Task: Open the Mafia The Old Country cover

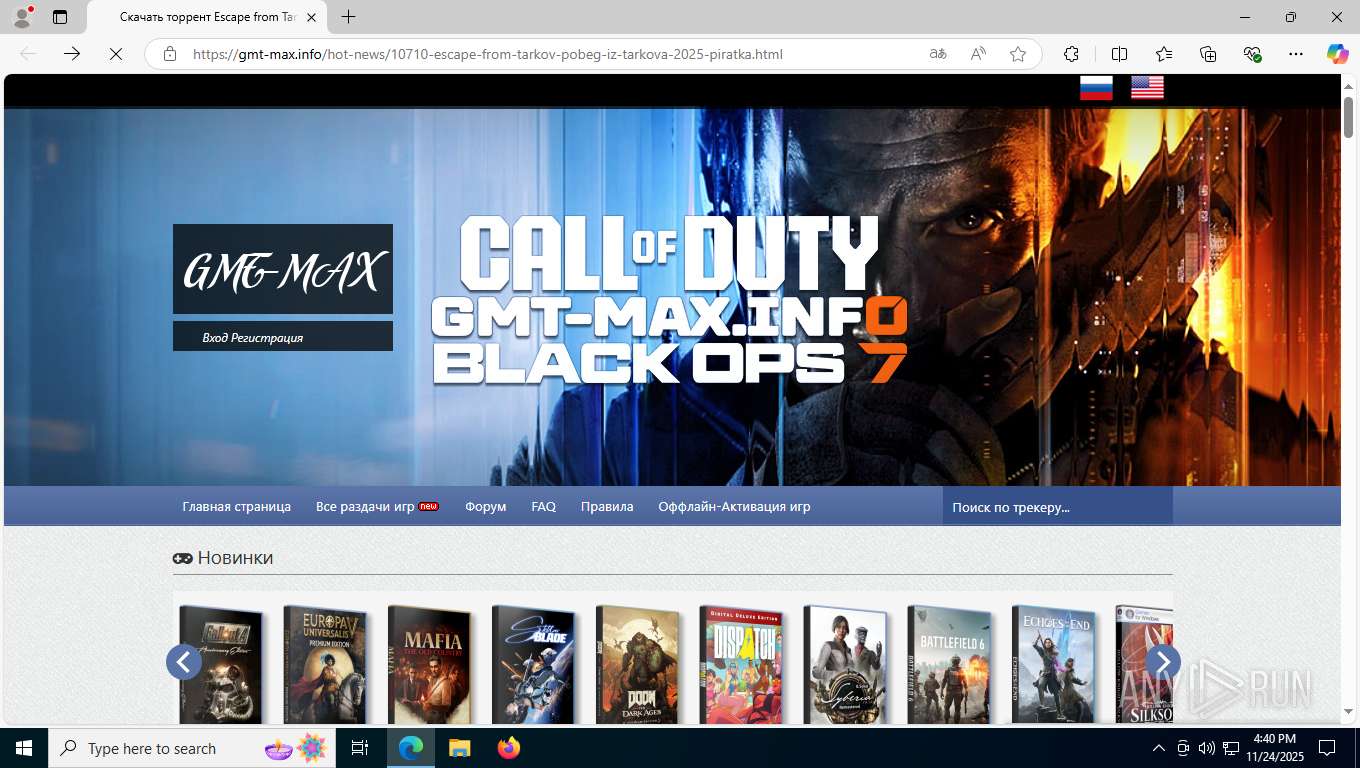Action: (429, 664)
